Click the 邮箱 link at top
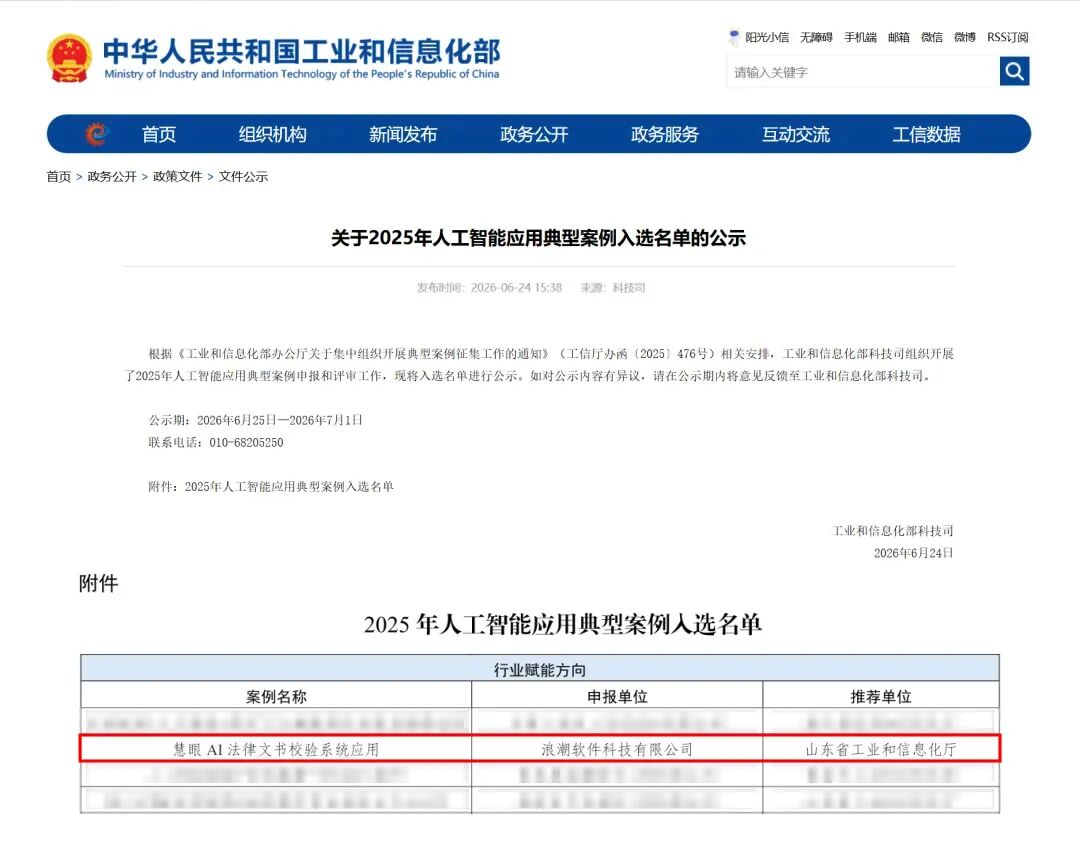This screenshot has width=1080, height=851. [x=899, y=37]
